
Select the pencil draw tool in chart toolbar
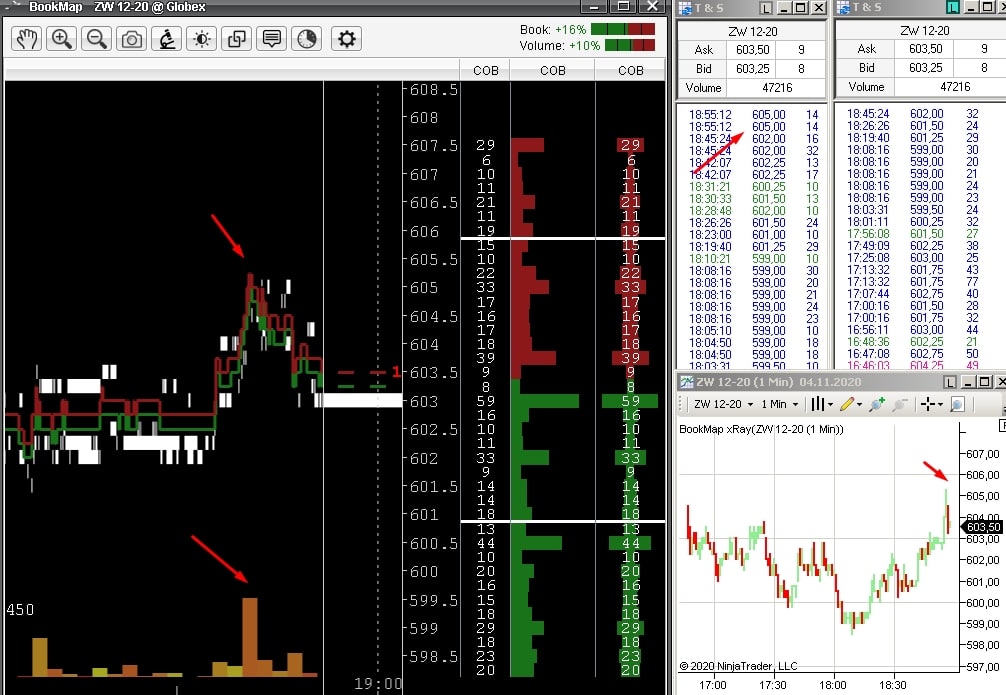click(847, 404)
